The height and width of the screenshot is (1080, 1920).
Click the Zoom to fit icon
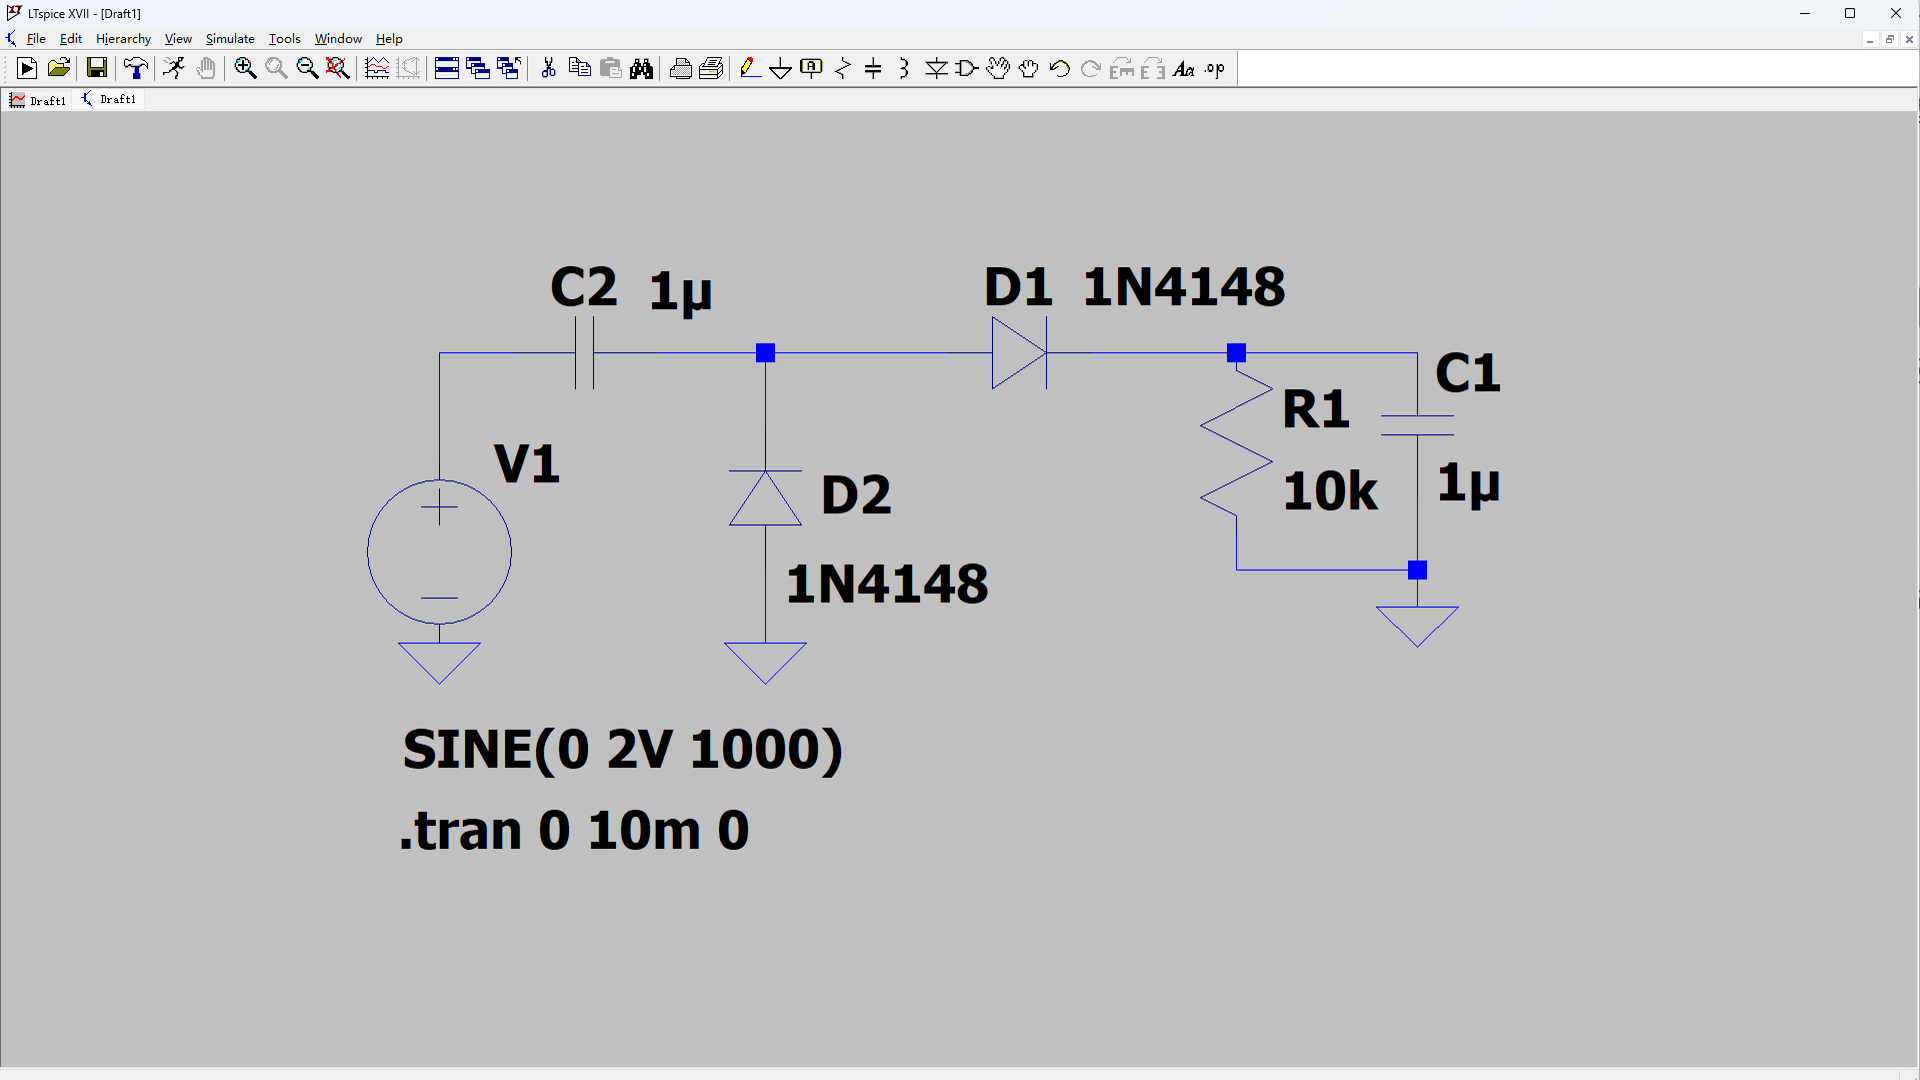coord(338,68)
